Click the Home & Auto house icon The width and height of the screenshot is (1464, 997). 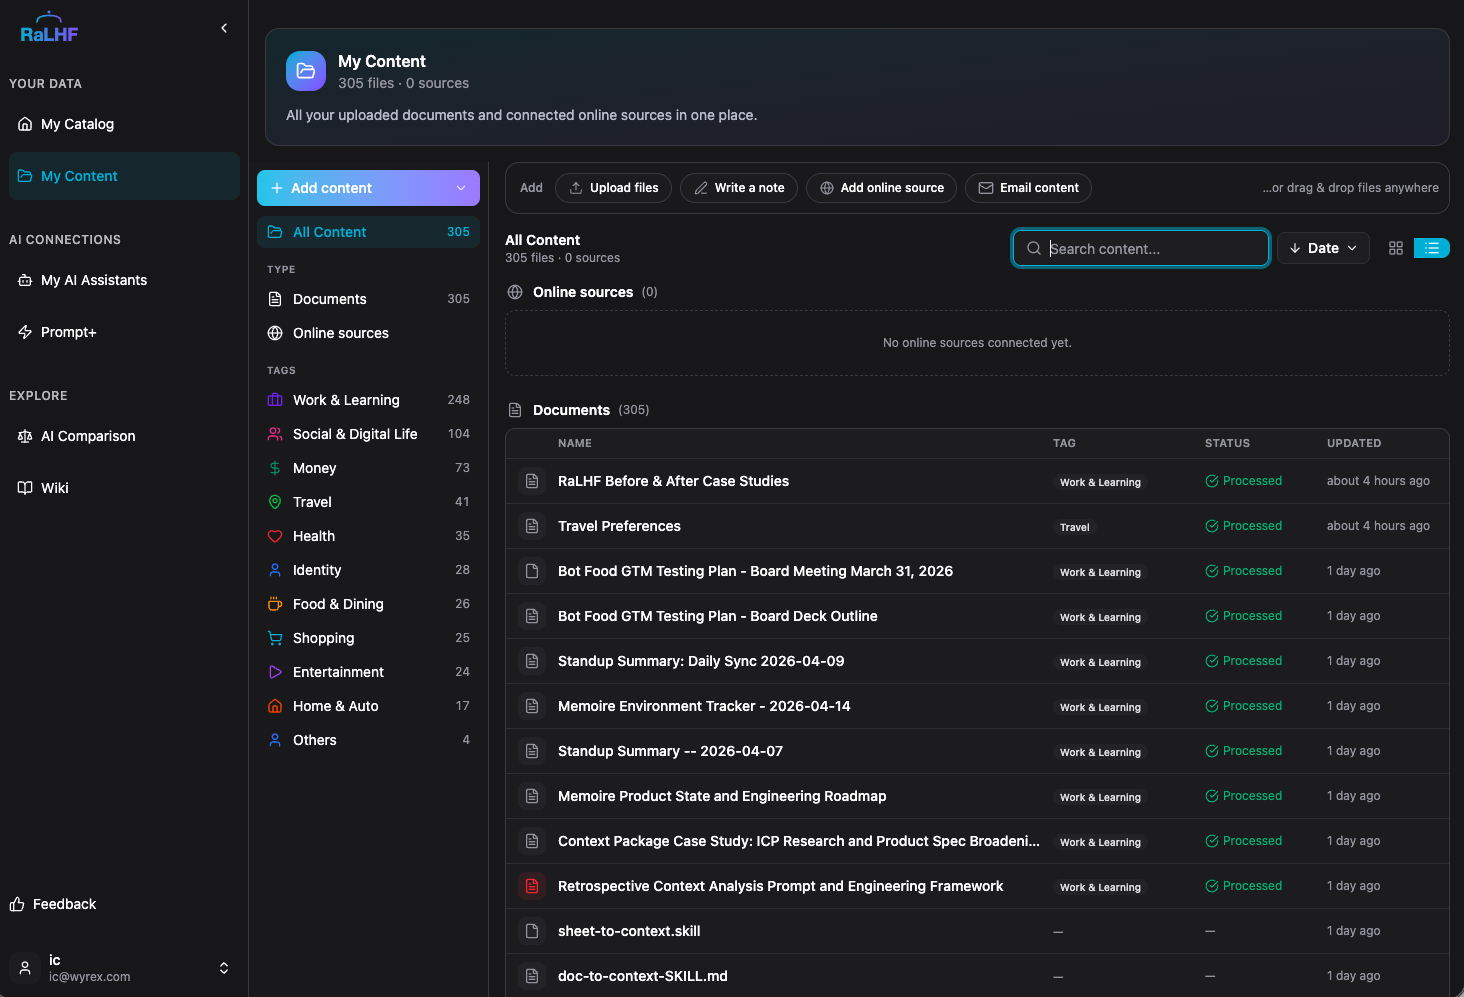pos(275,706)
